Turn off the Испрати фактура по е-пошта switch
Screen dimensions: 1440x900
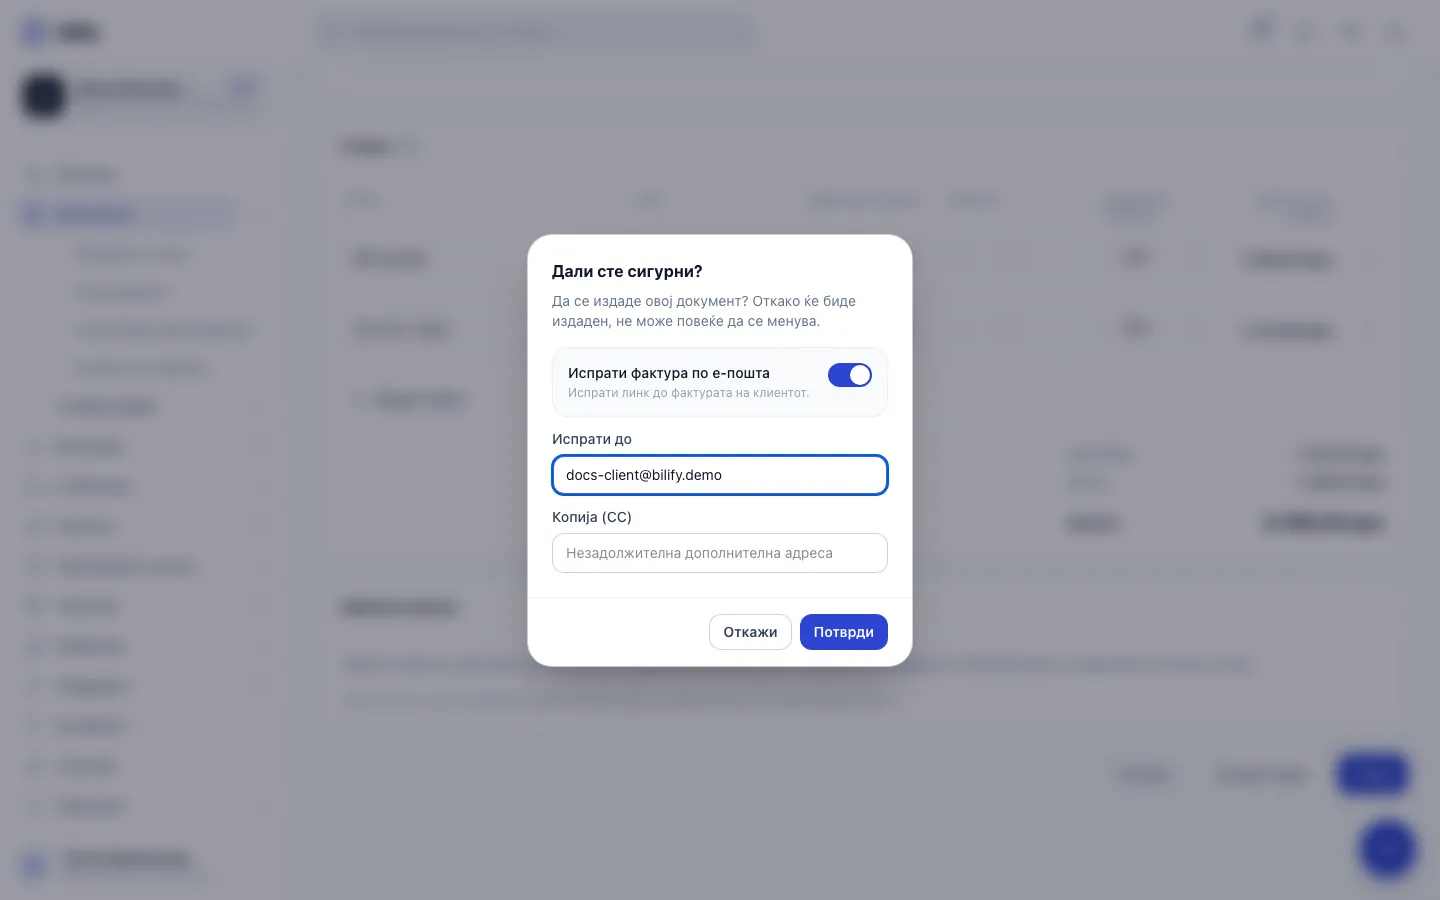point(849,375)
